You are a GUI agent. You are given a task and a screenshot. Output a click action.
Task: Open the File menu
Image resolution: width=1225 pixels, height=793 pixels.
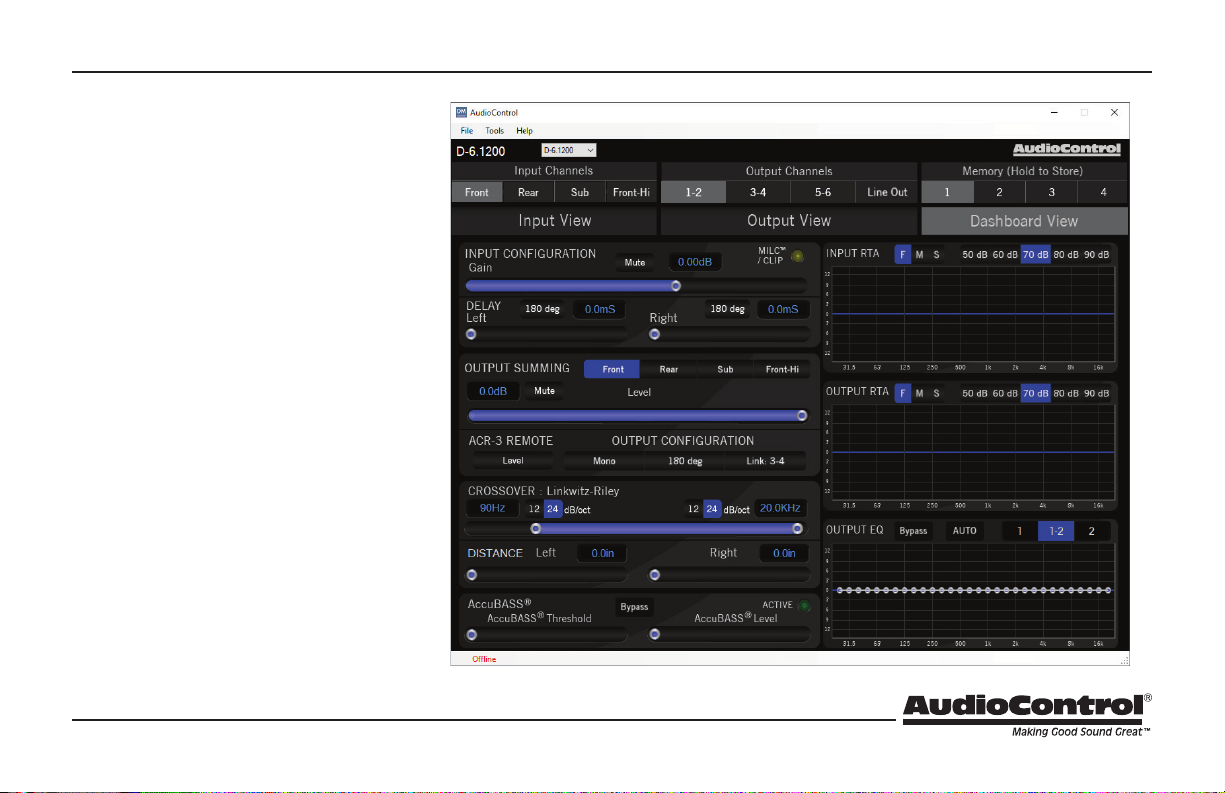click(x=467, y=131)
